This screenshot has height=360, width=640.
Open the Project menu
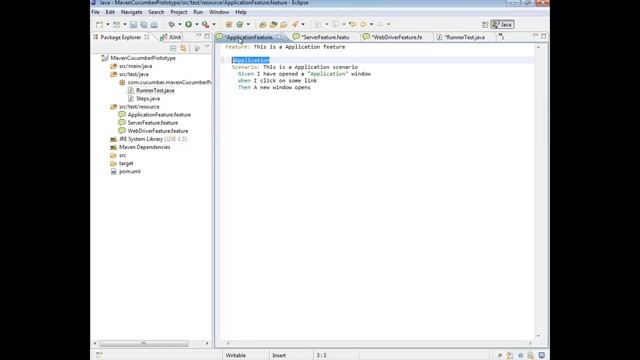179,12
